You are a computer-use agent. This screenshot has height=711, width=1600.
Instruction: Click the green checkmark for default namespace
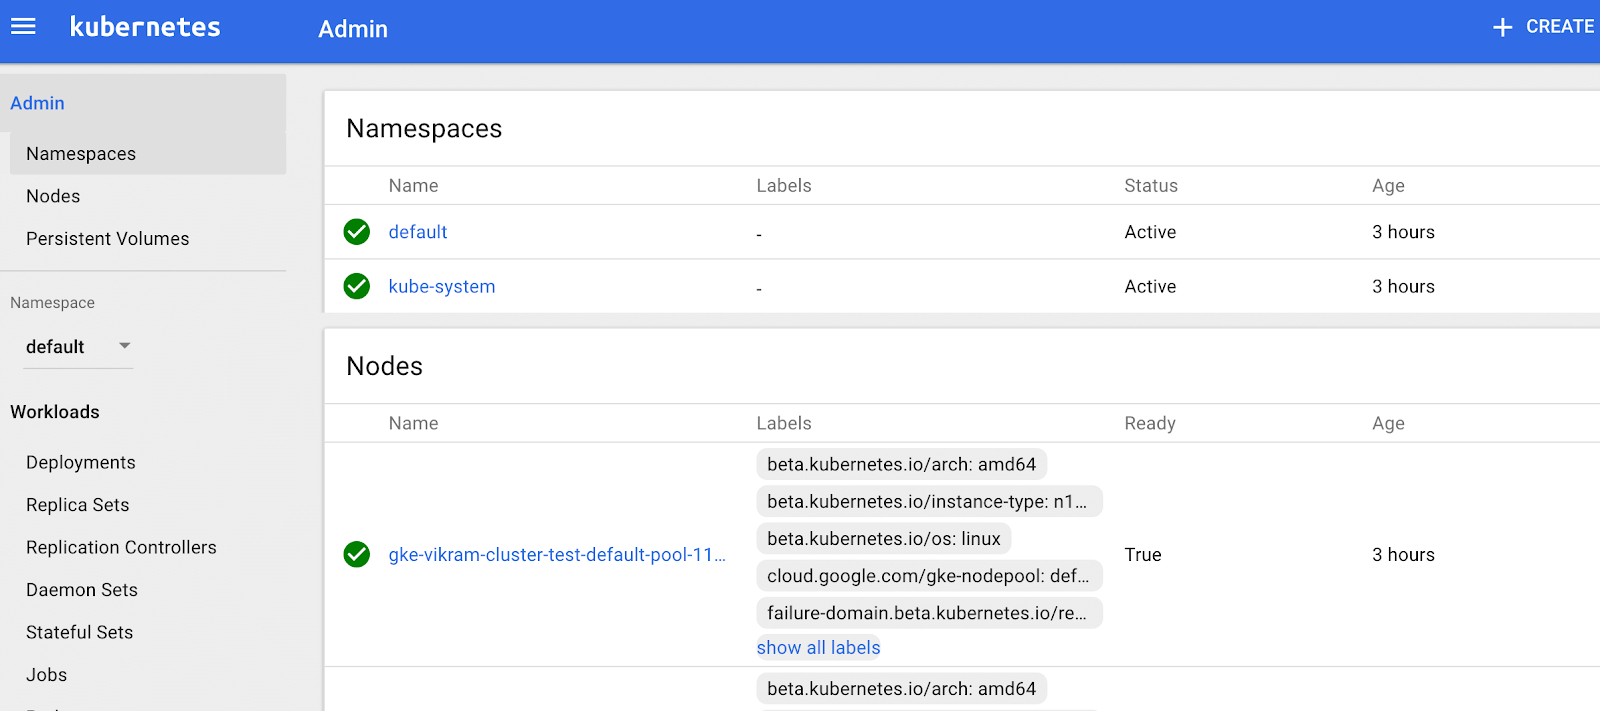(x=357, y=232)
